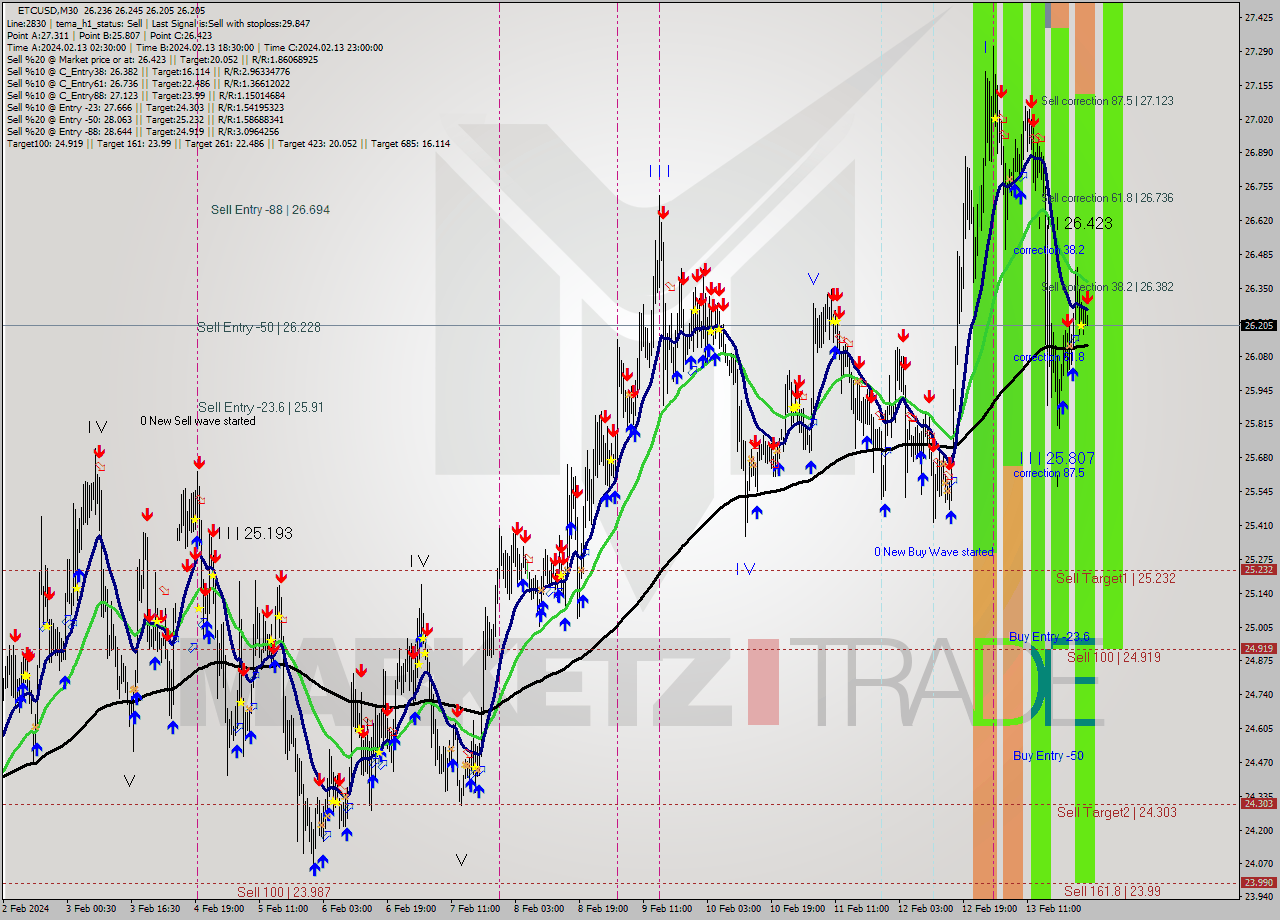Click the 'I I I 25.807' wave label

(1057, 458)
